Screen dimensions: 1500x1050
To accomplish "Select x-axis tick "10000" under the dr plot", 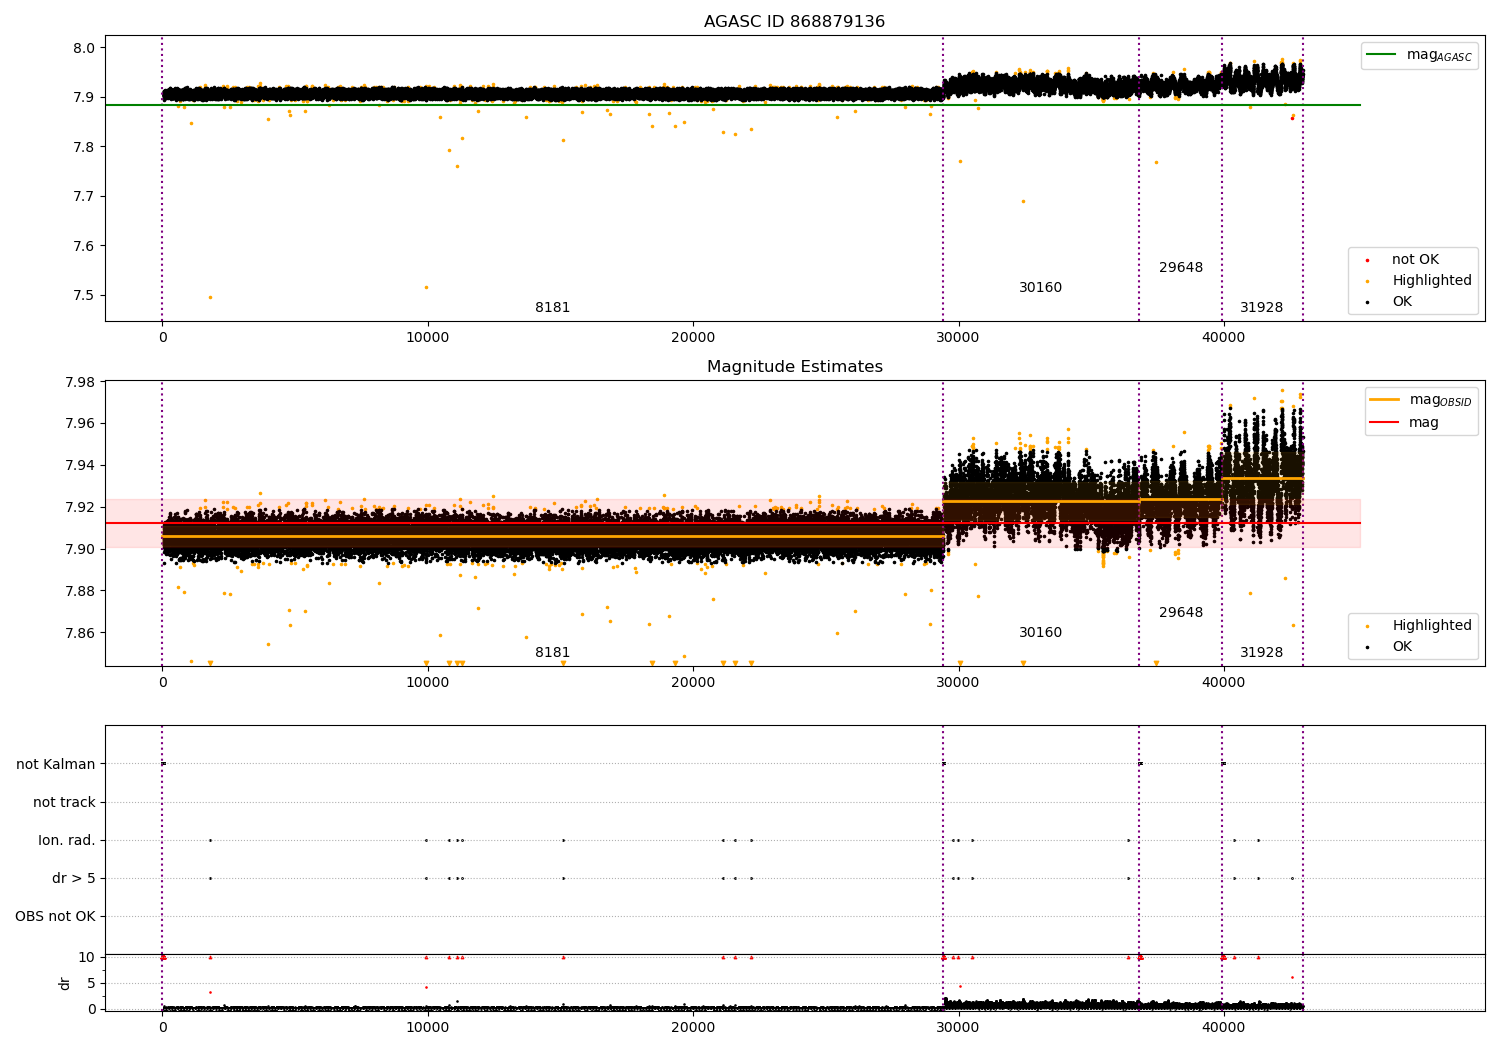I will (x=427, y=1028).
